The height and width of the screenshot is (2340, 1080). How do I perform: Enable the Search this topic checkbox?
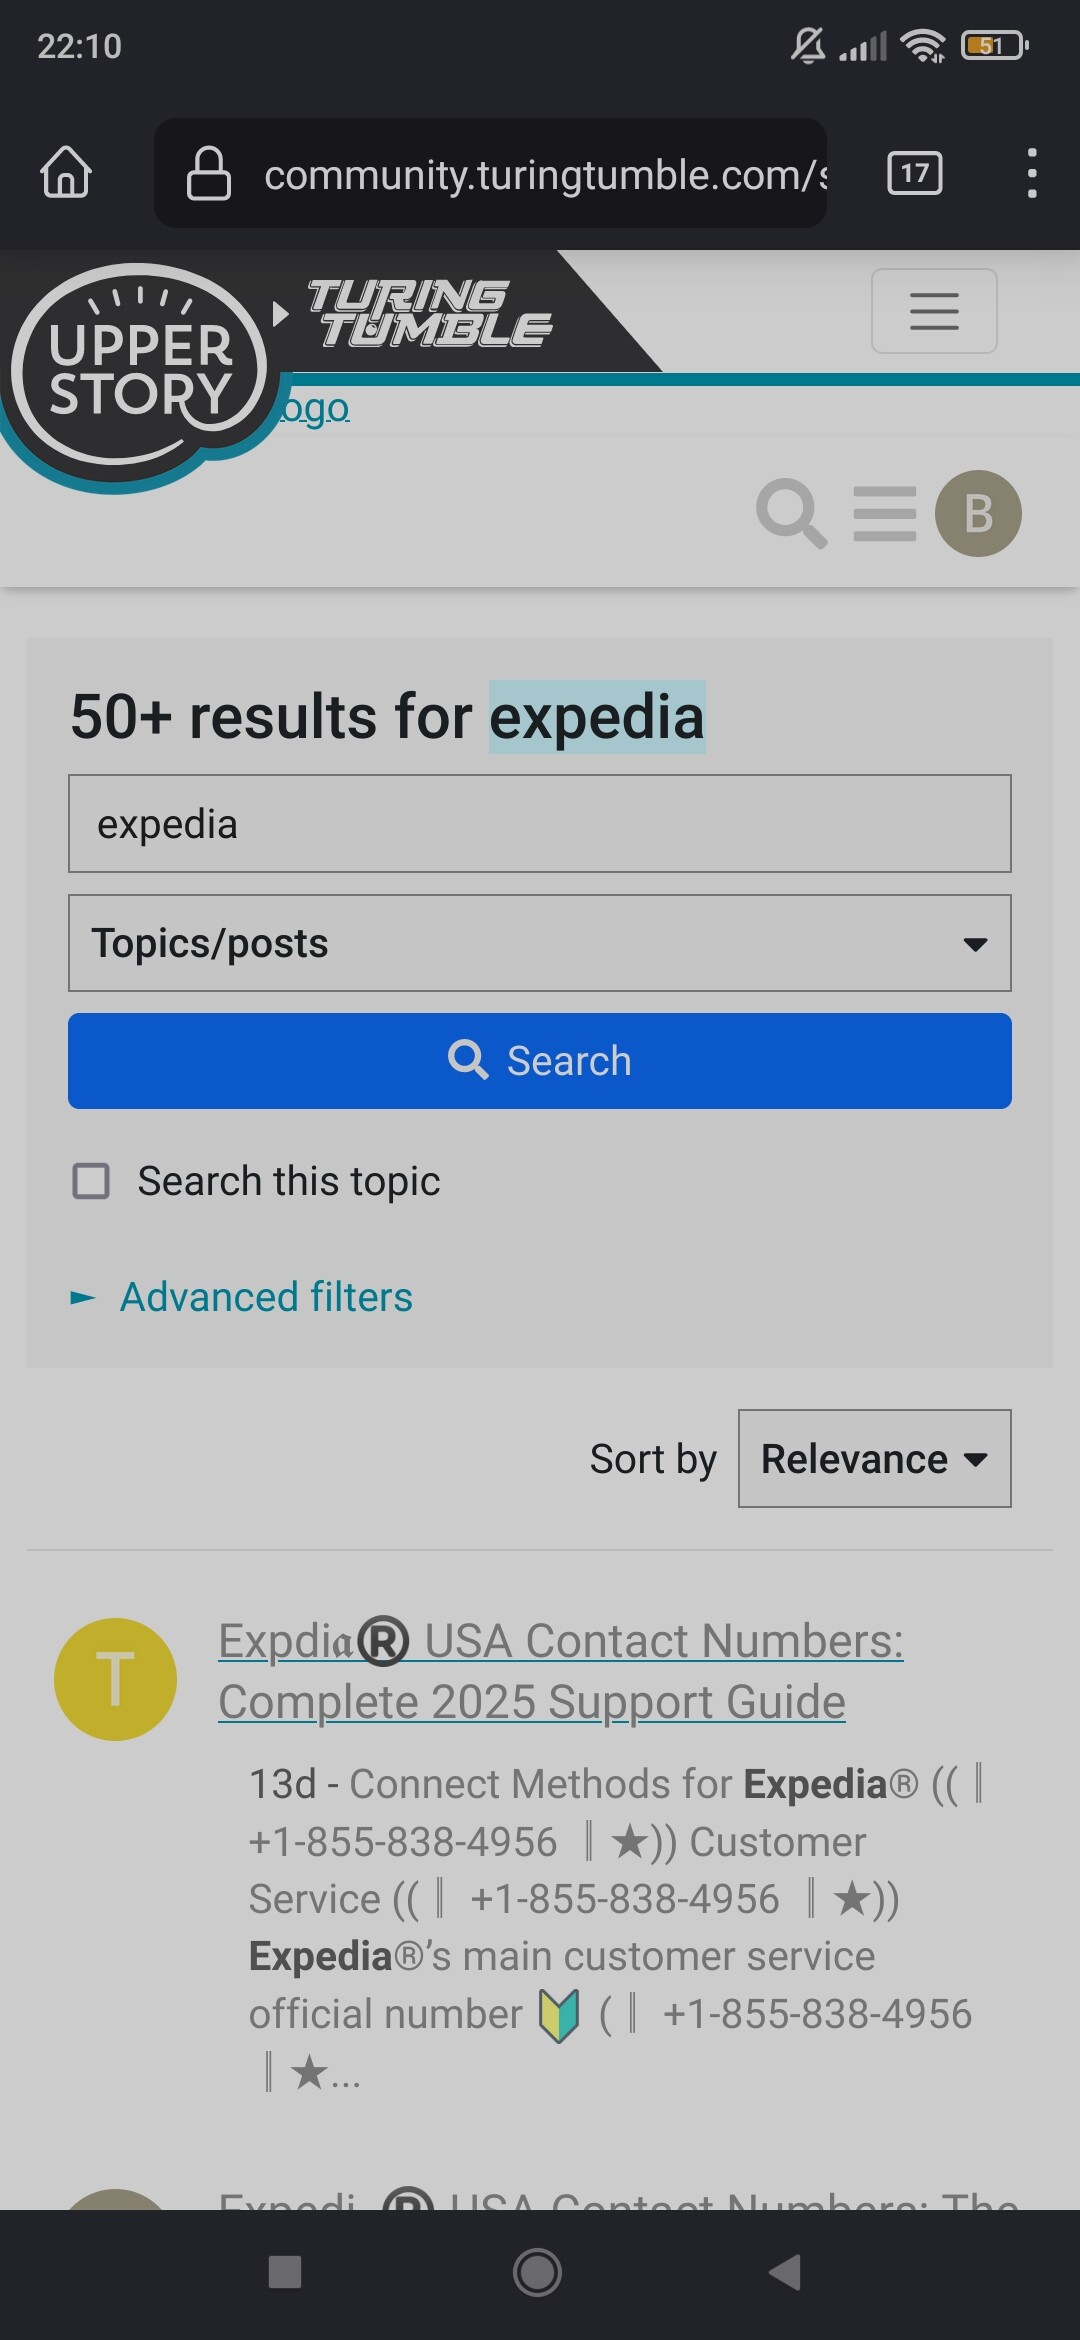pos(92,1181)
